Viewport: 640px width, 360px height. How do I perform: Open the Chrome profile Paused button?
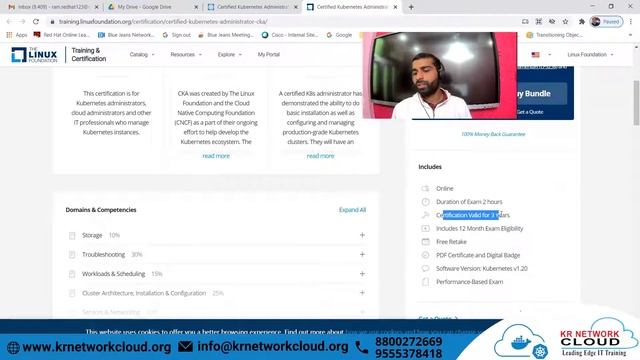[607, 22]
